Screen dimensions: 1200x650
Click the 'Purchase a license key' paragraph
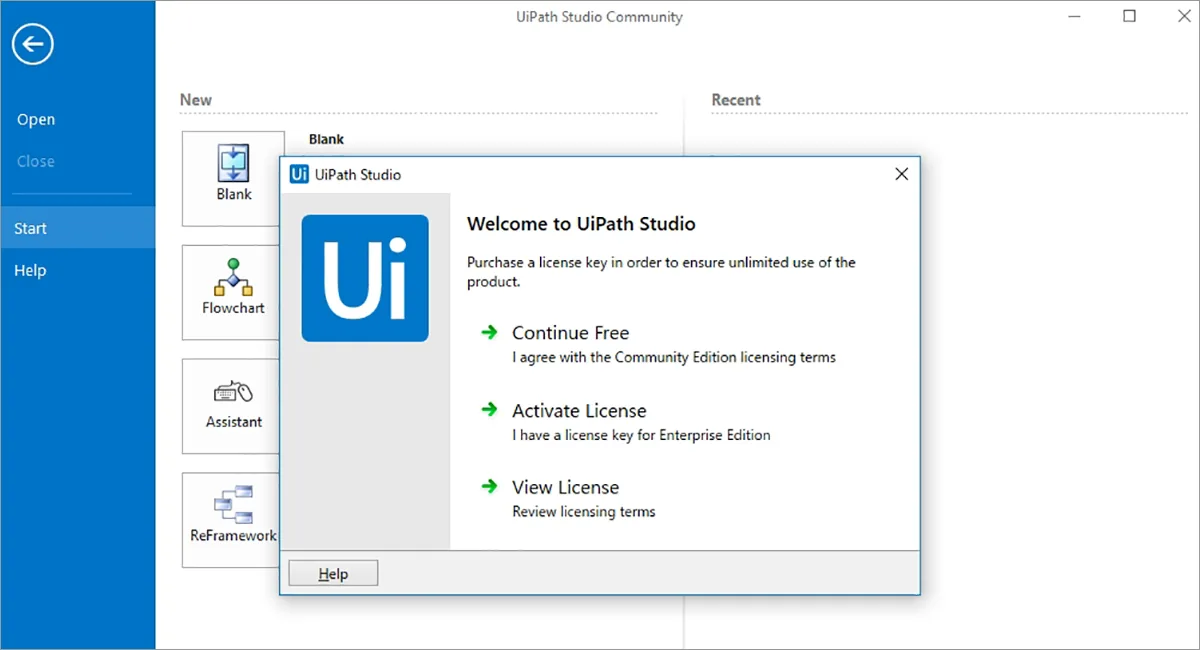click(661, 272)
